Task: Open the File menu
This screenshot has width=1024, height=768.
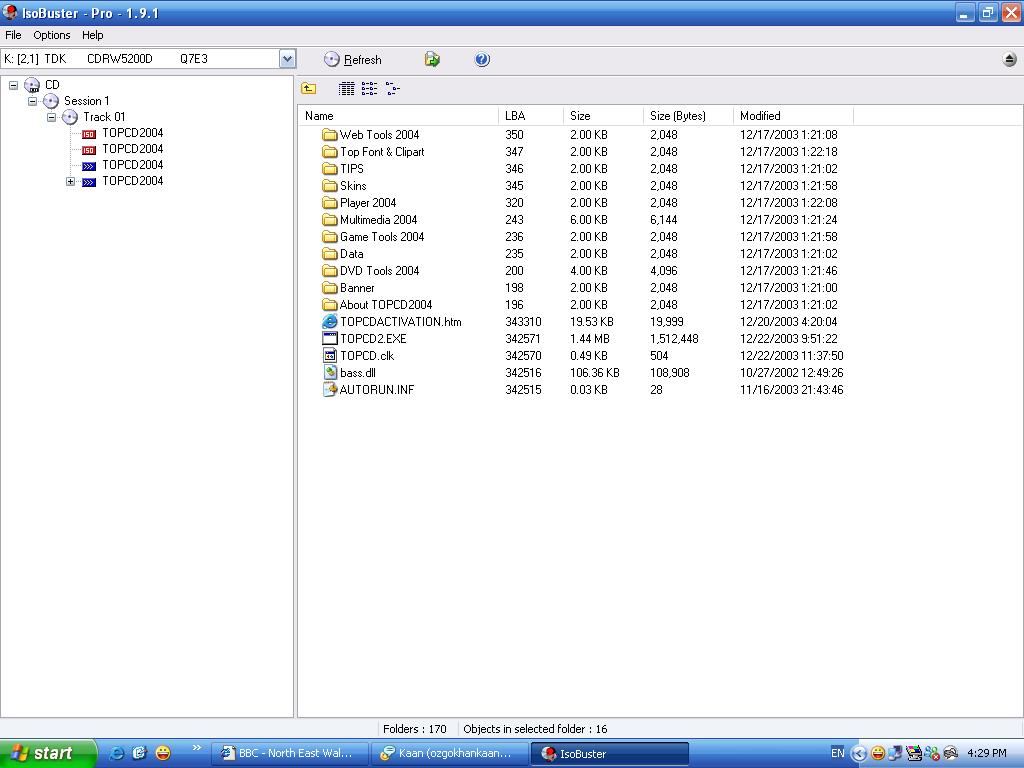Action: 13,35
